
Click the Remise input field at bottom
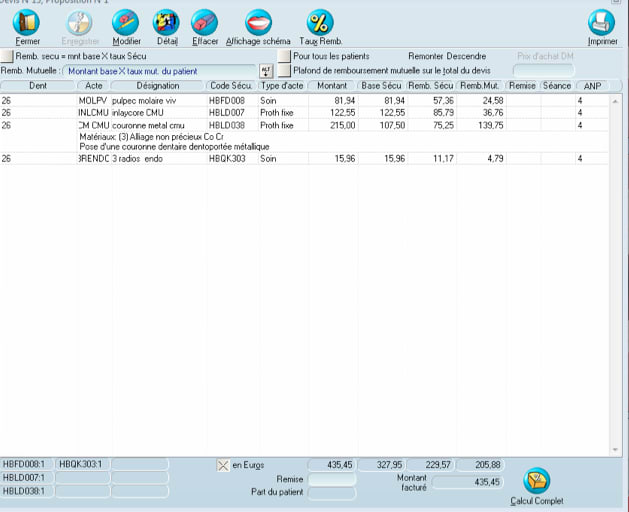(x=331, y=480)
